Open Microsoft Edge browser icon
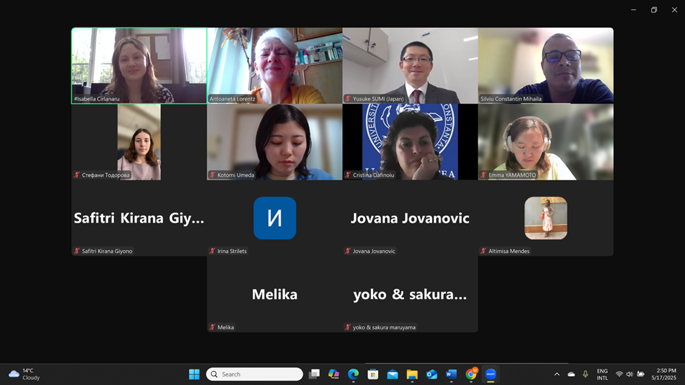 (x=353, y=374)
